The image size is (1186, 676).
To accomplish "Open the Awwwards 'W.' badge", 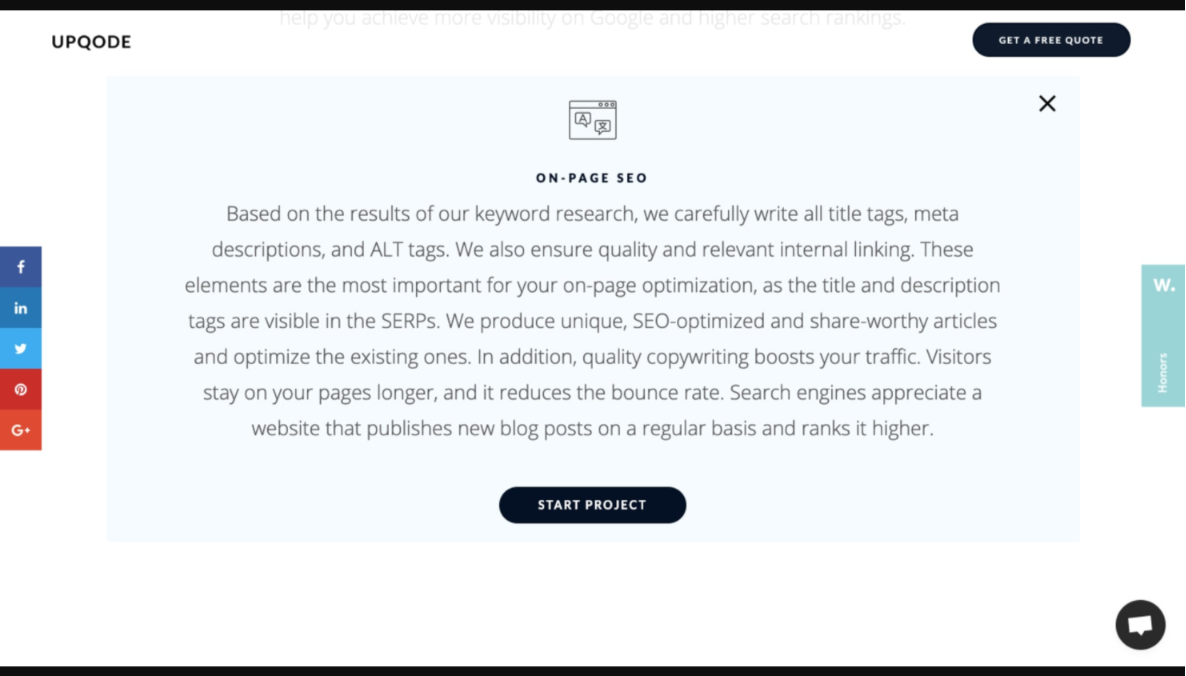I will 1163,285.
